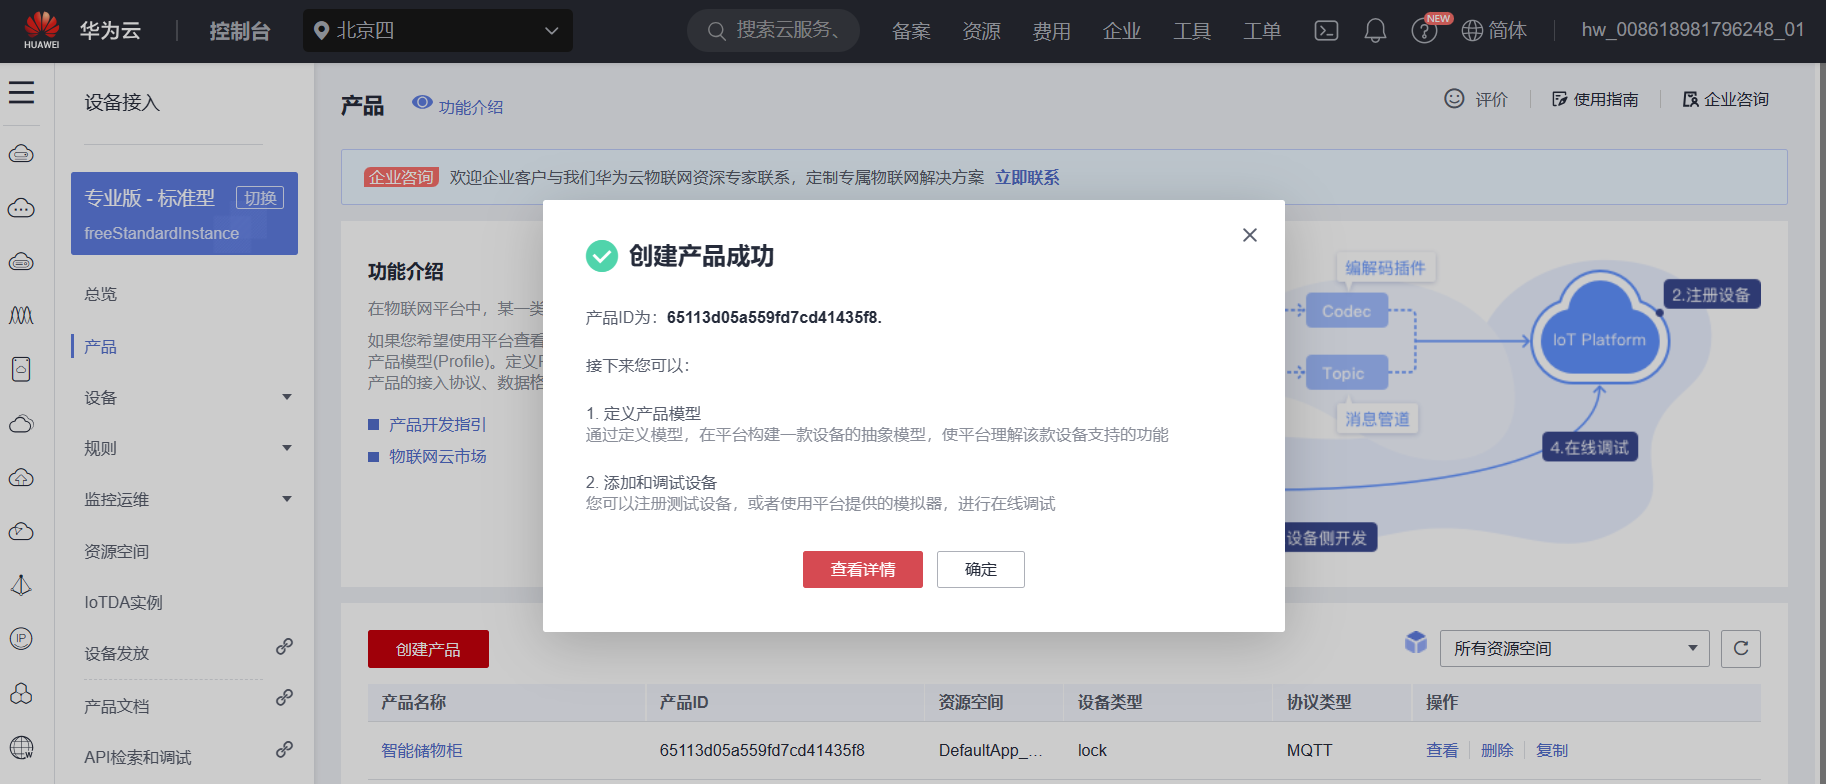
Task: Click the 产品ID column header
Action: pos(684,702)
